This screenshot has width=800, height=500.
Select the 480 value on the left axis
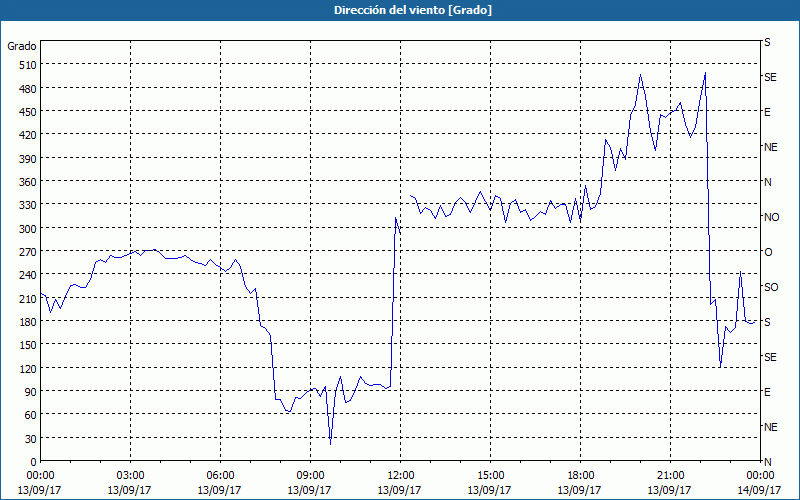point(29,89)
